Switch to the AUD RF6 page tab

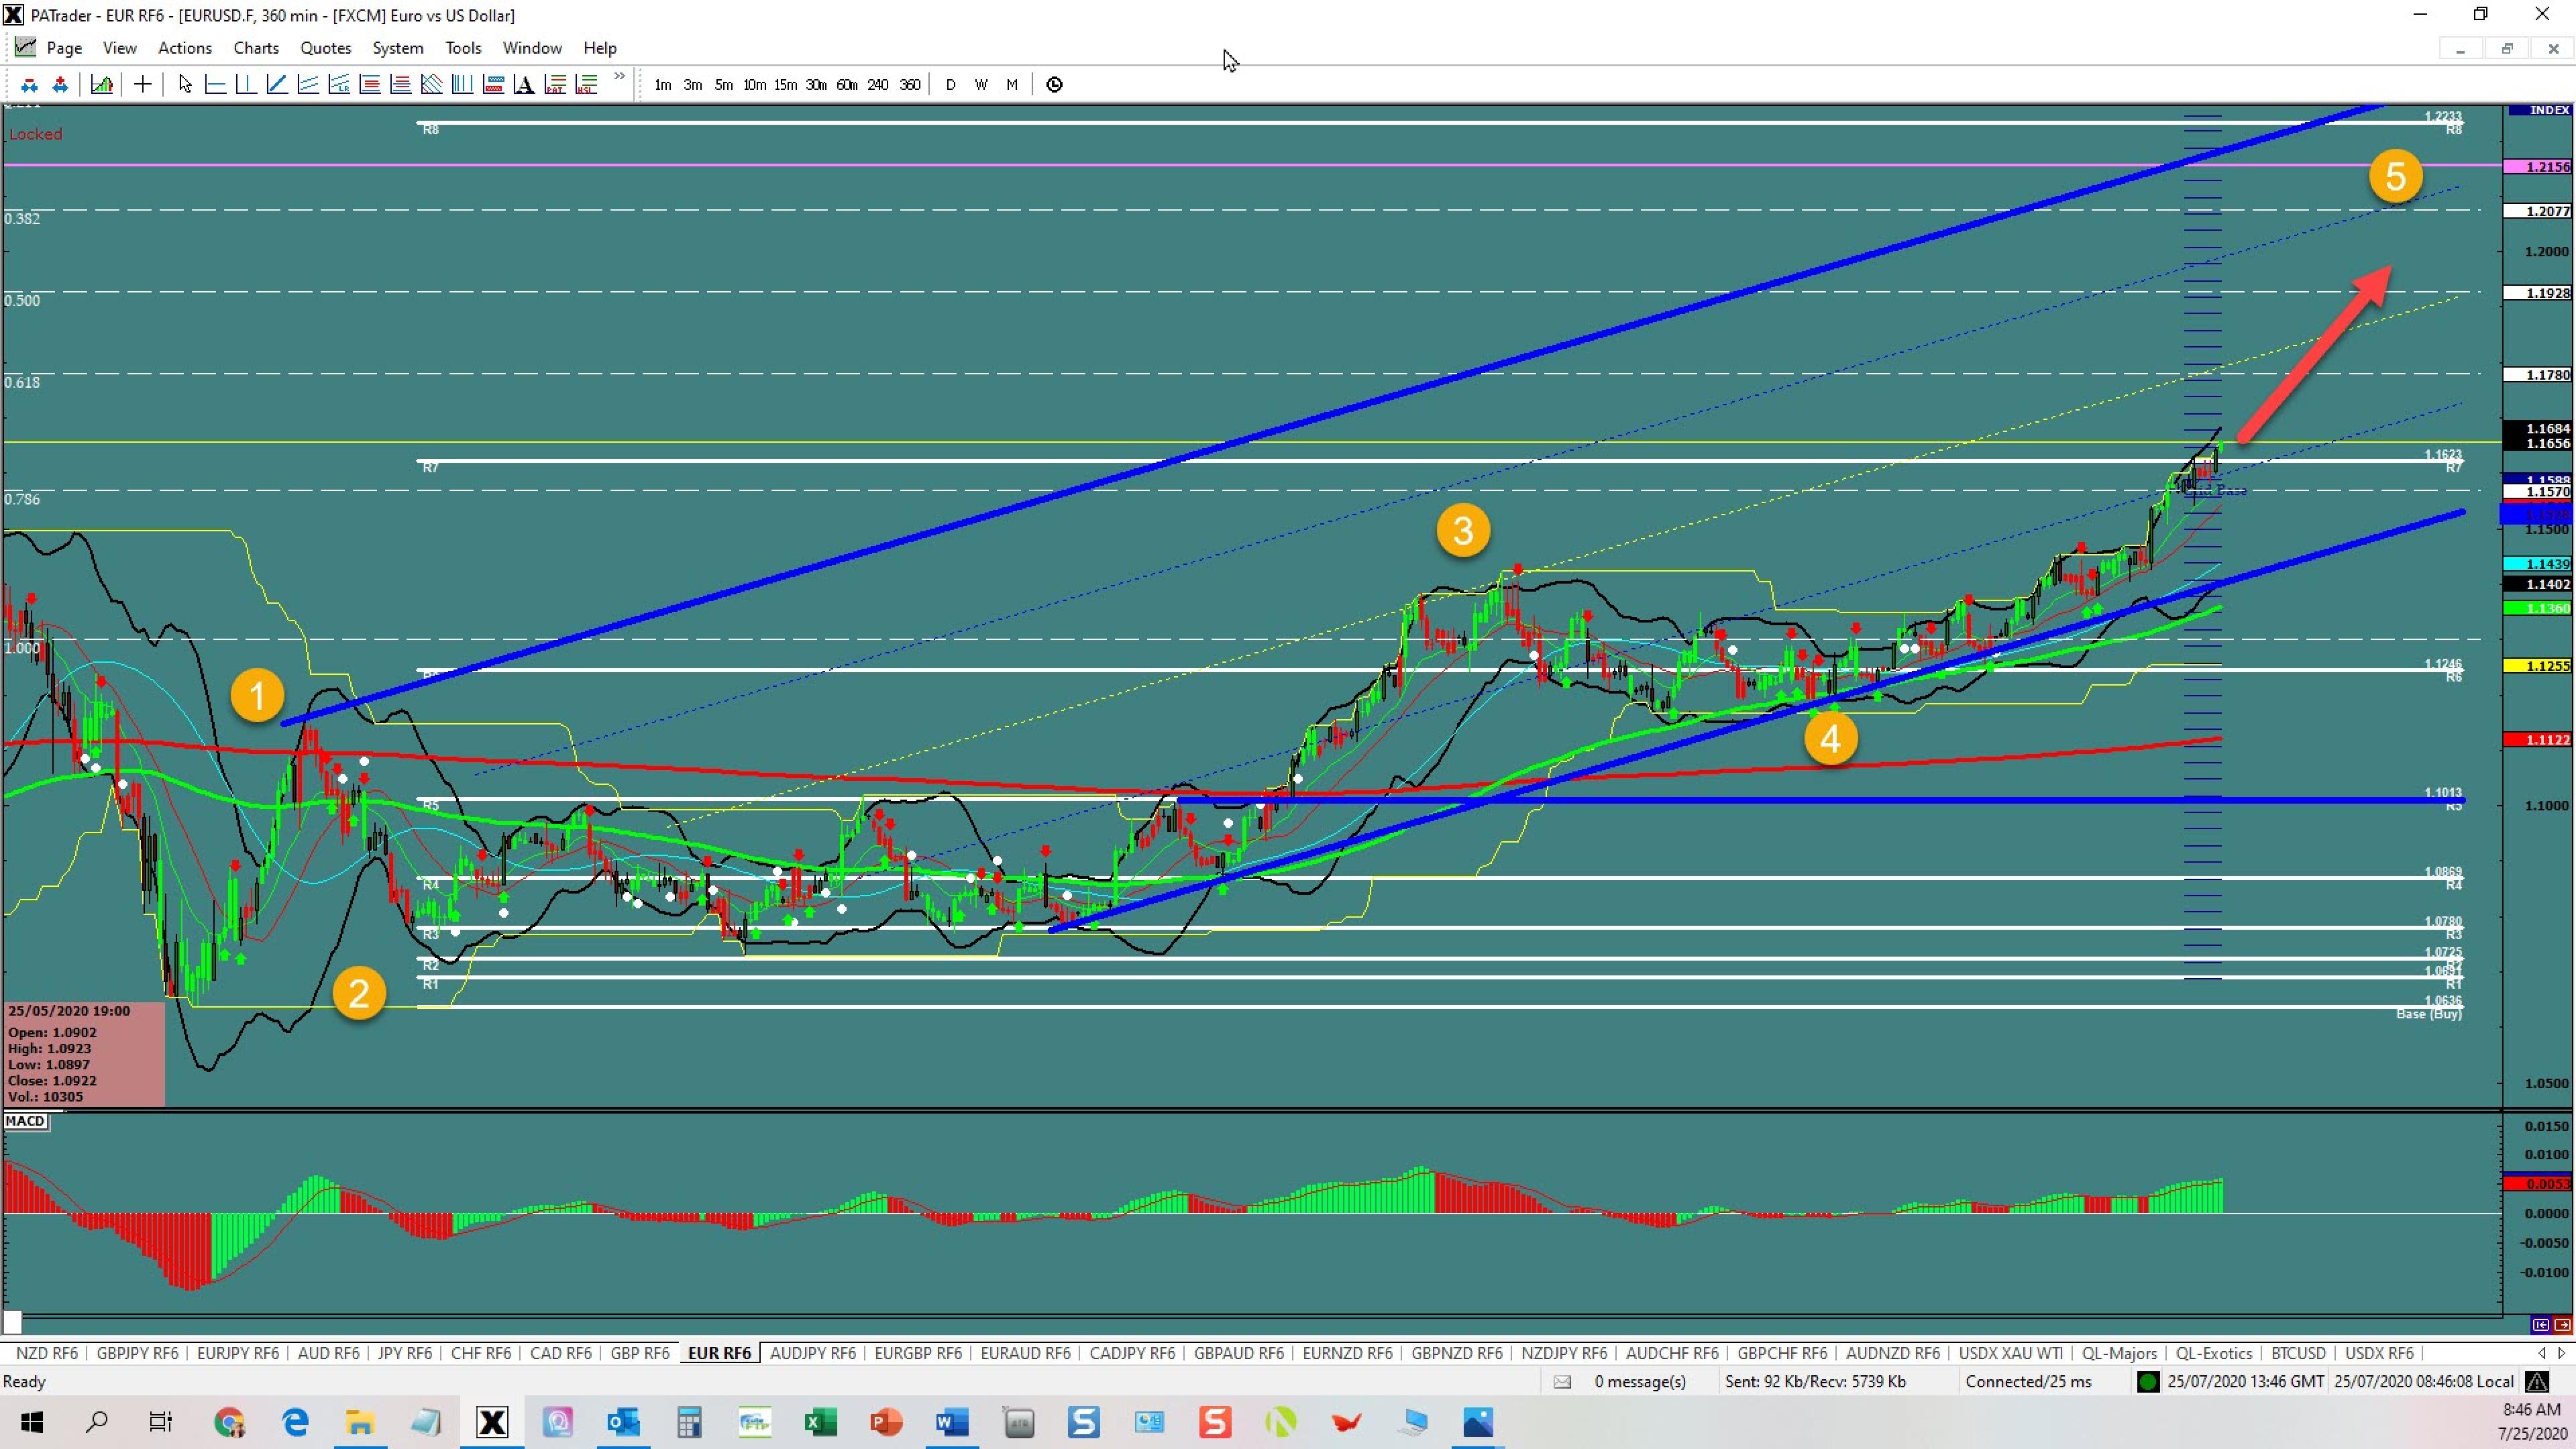[x=328, y=1353]
